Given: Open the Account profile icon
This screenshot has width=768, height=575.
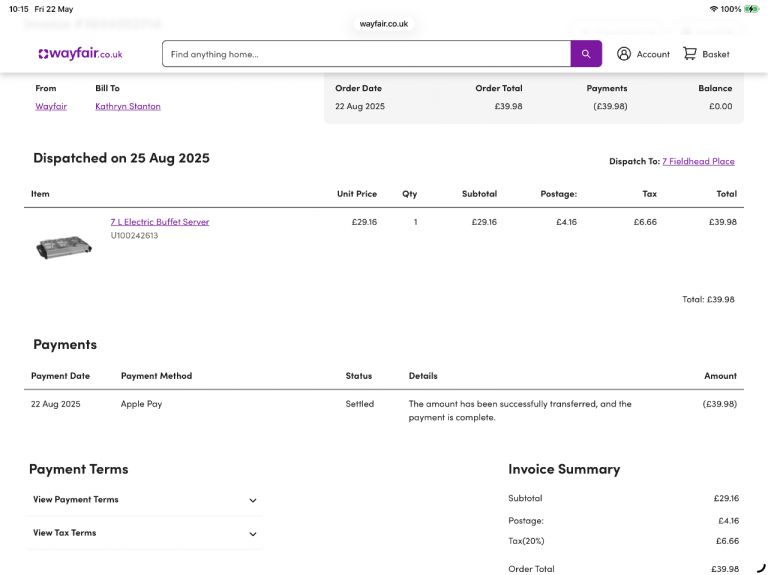Looking at the screenshot, I should [624, 54].
